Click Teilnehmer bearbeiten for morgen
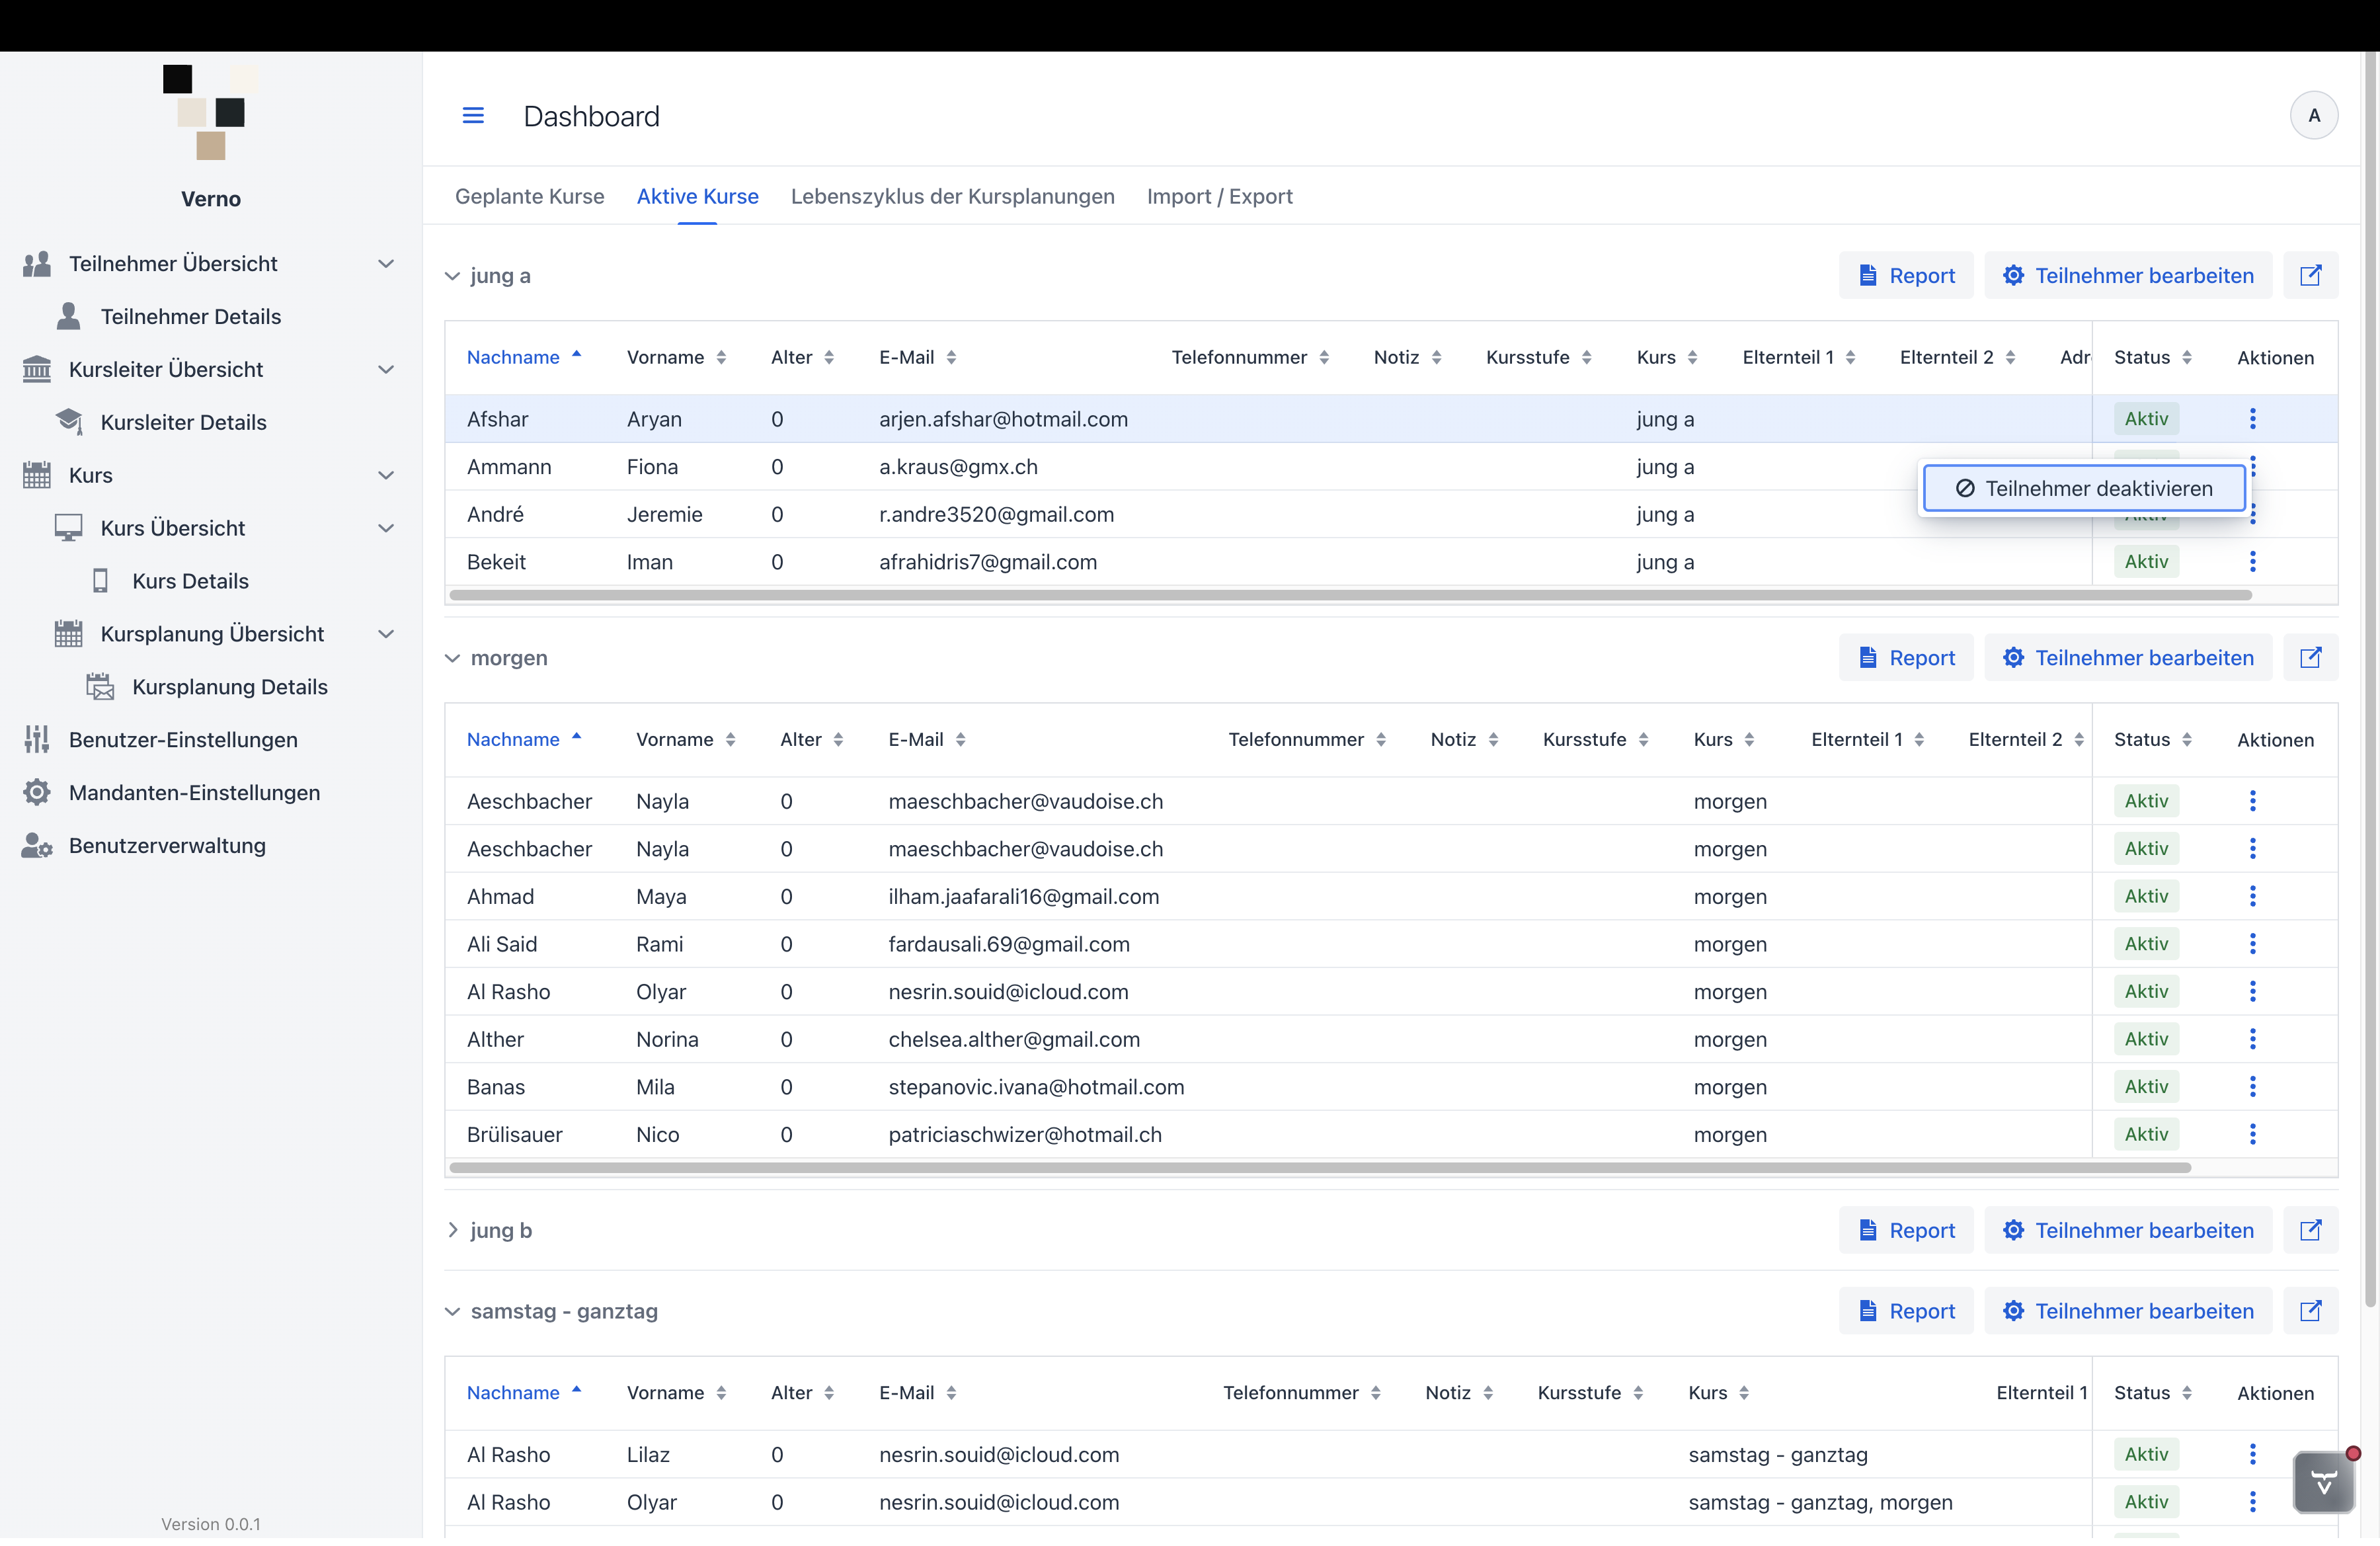The height and width of the screenshot is (1546, 2380). [x=2127, y=657]
